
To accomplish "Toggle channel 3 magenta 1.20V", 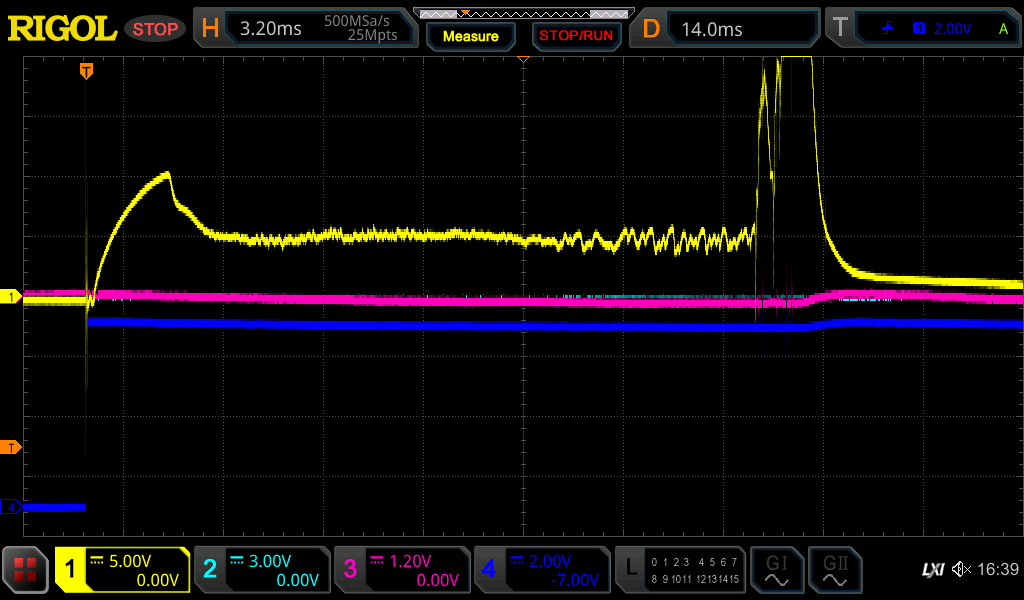I will point(400,570).
